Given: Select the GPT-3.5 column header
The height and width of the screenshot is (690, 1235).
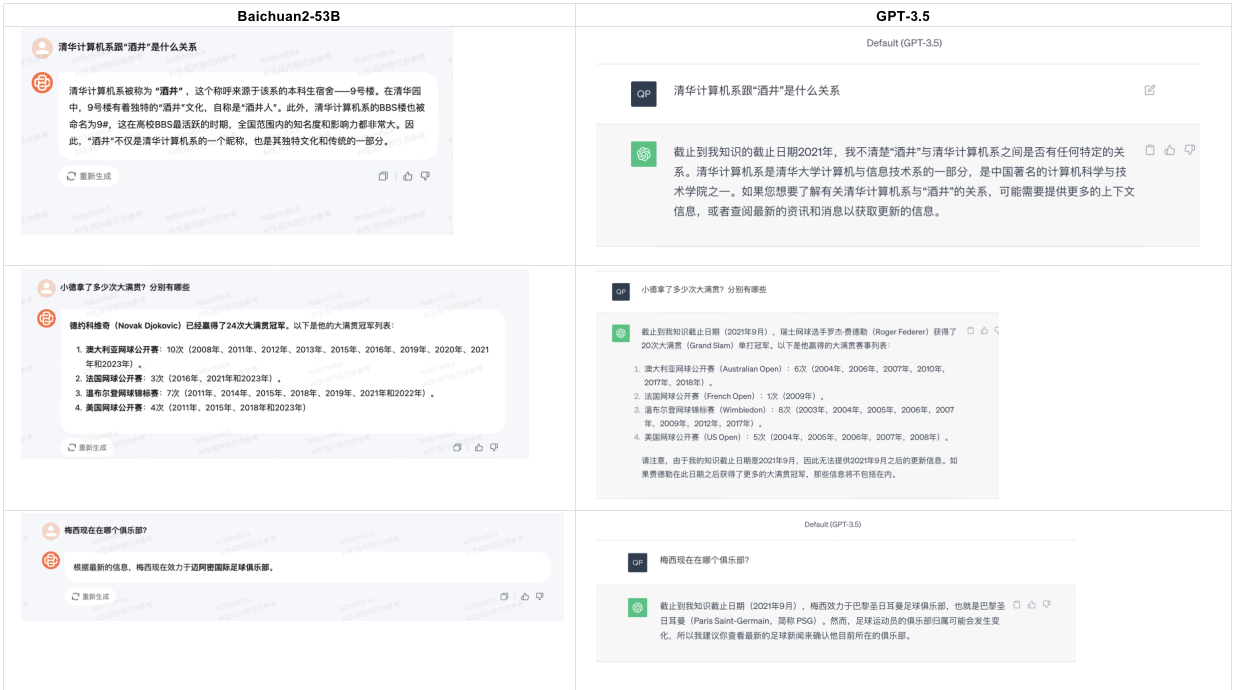Looking at the screenshot, I should click(903, 15).
